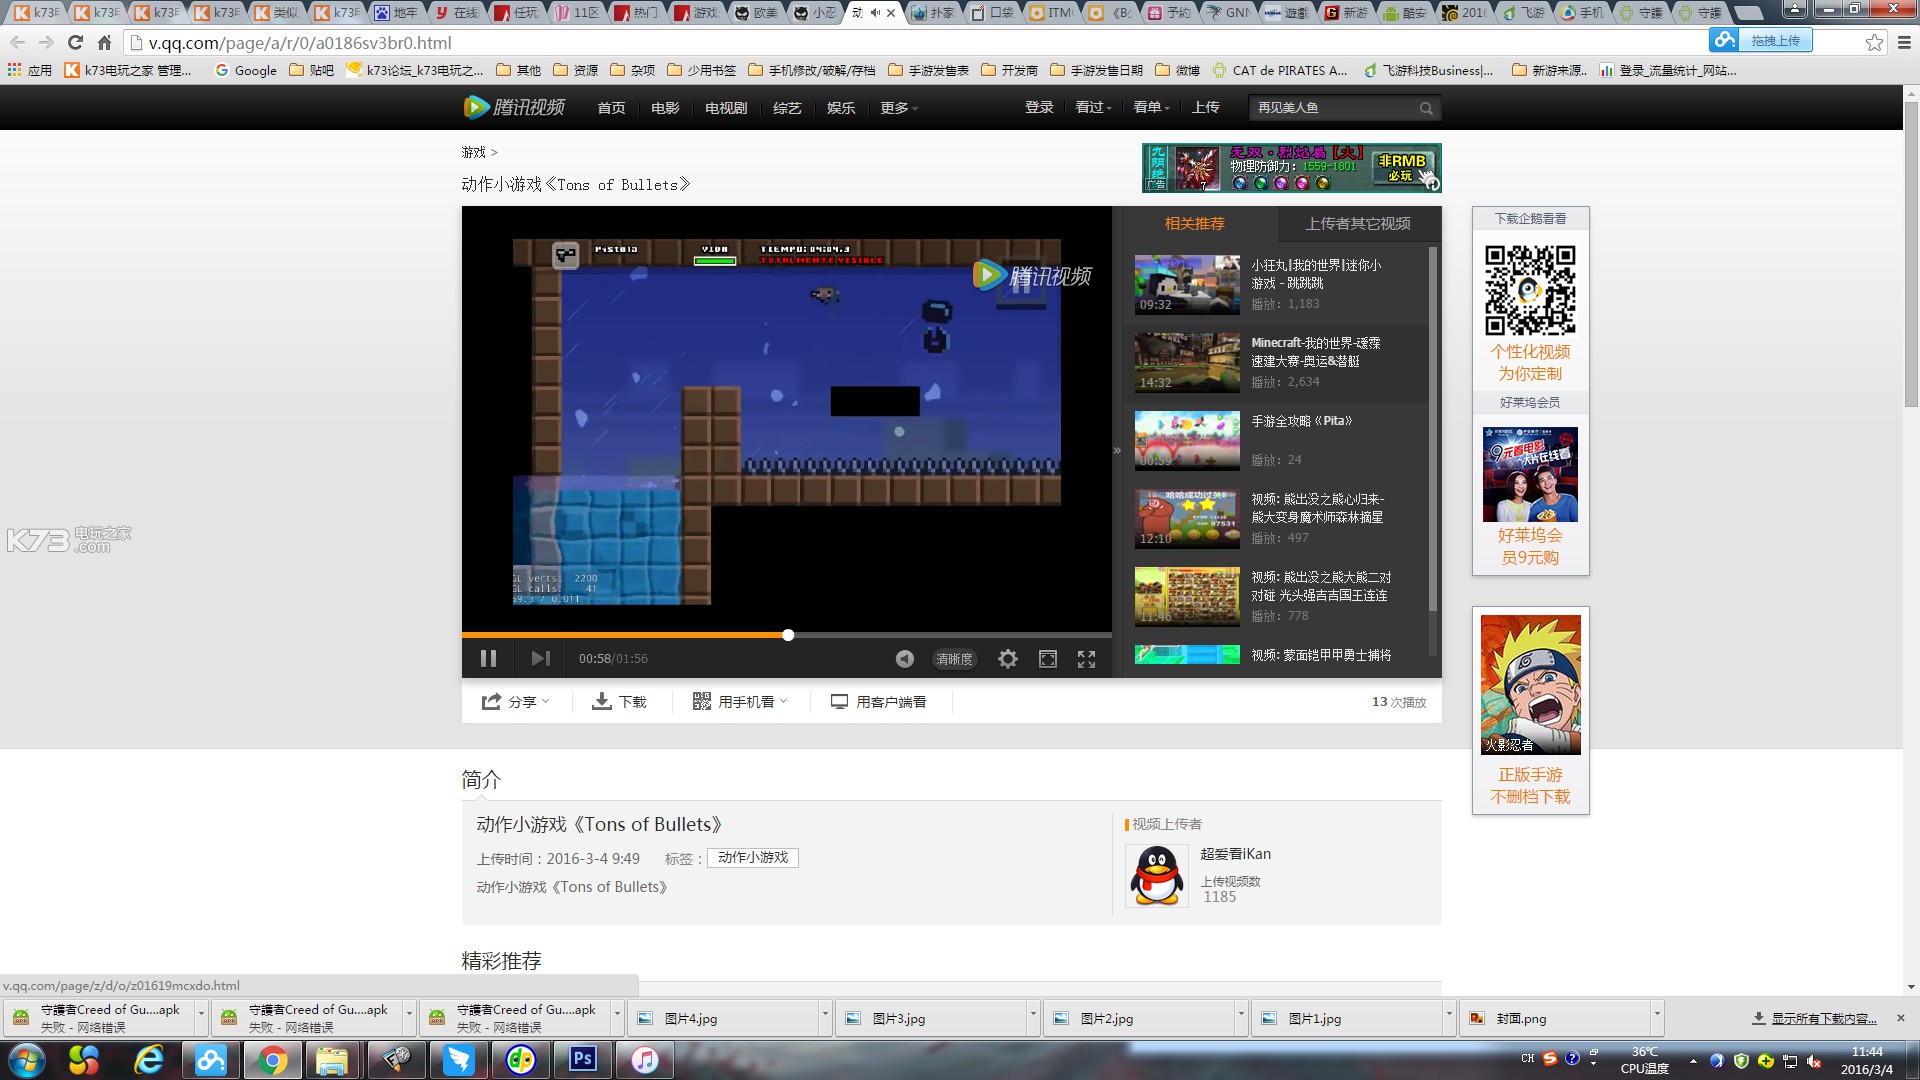Click the top game banner advertisement
This screenshot has width=1920, height=1080.
(1291, 168)
